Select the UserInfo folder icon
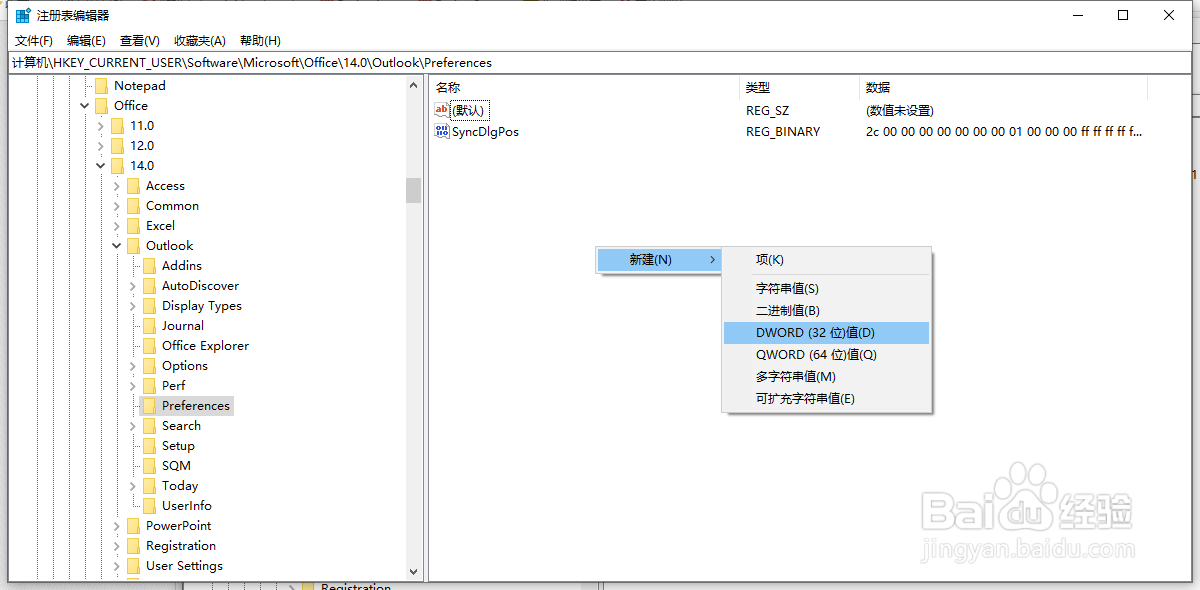This screenshot has height=590, width=1200. [150, 505]
